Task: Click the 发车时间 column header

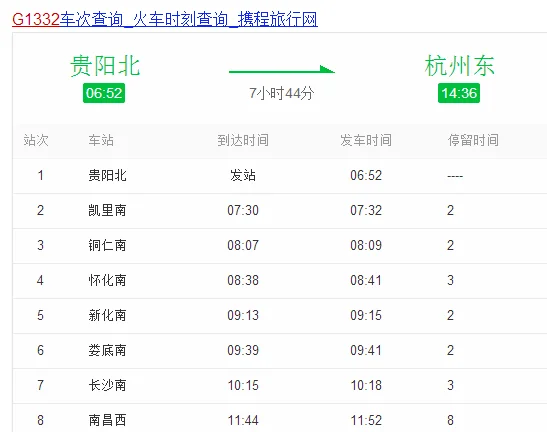Action: 366,140
